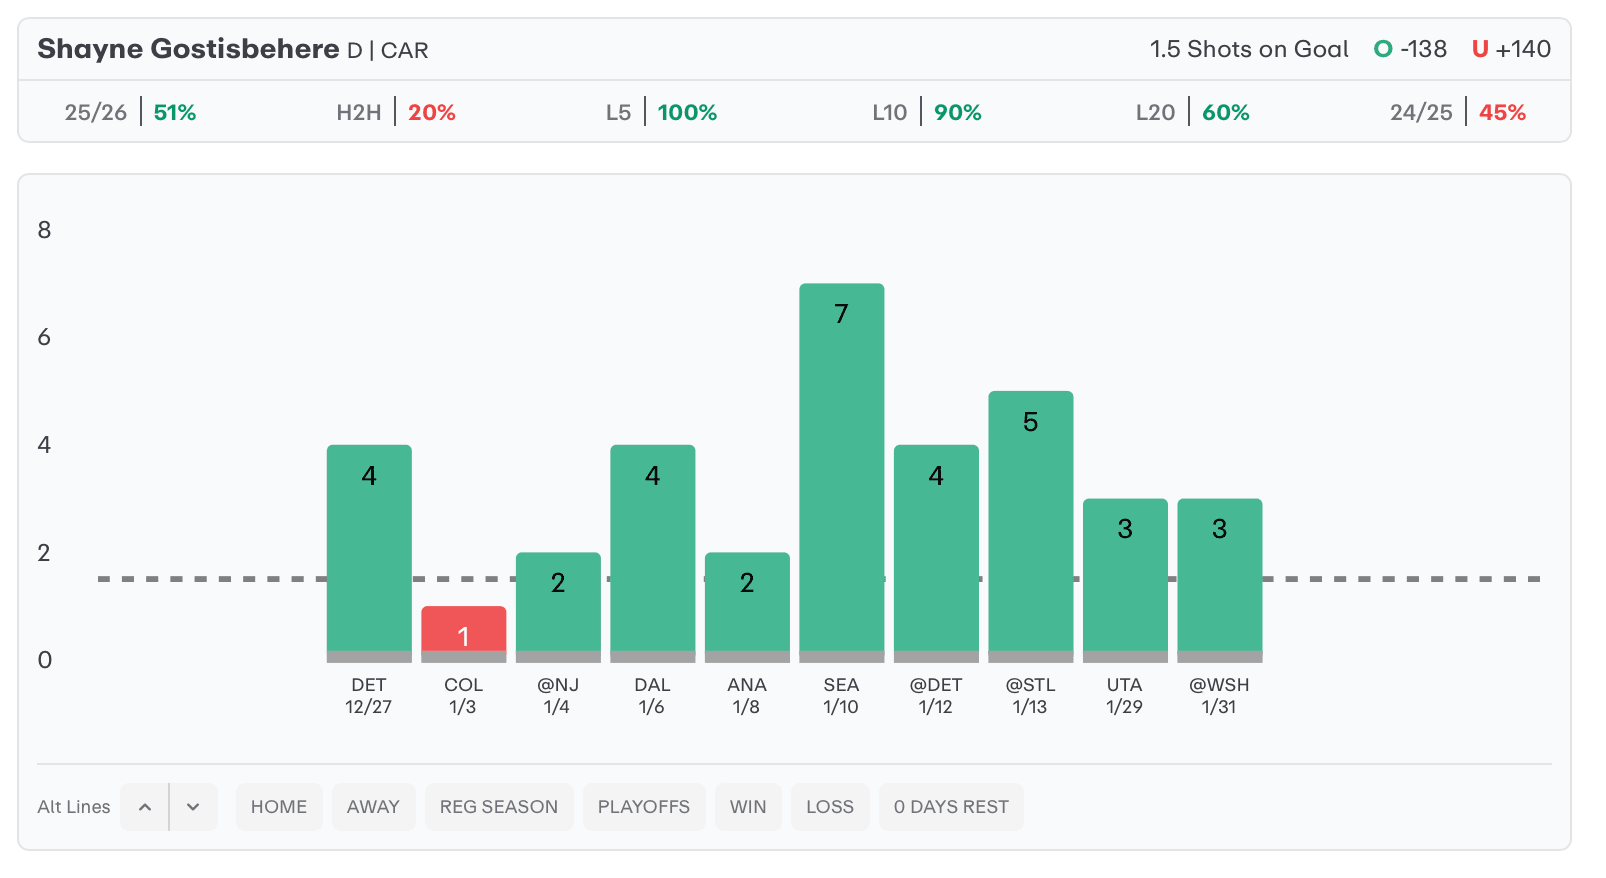Toggle the AWAY games filter
Image resolution: width=1606 pixels, height=878 pixels.
pos(373,807)
